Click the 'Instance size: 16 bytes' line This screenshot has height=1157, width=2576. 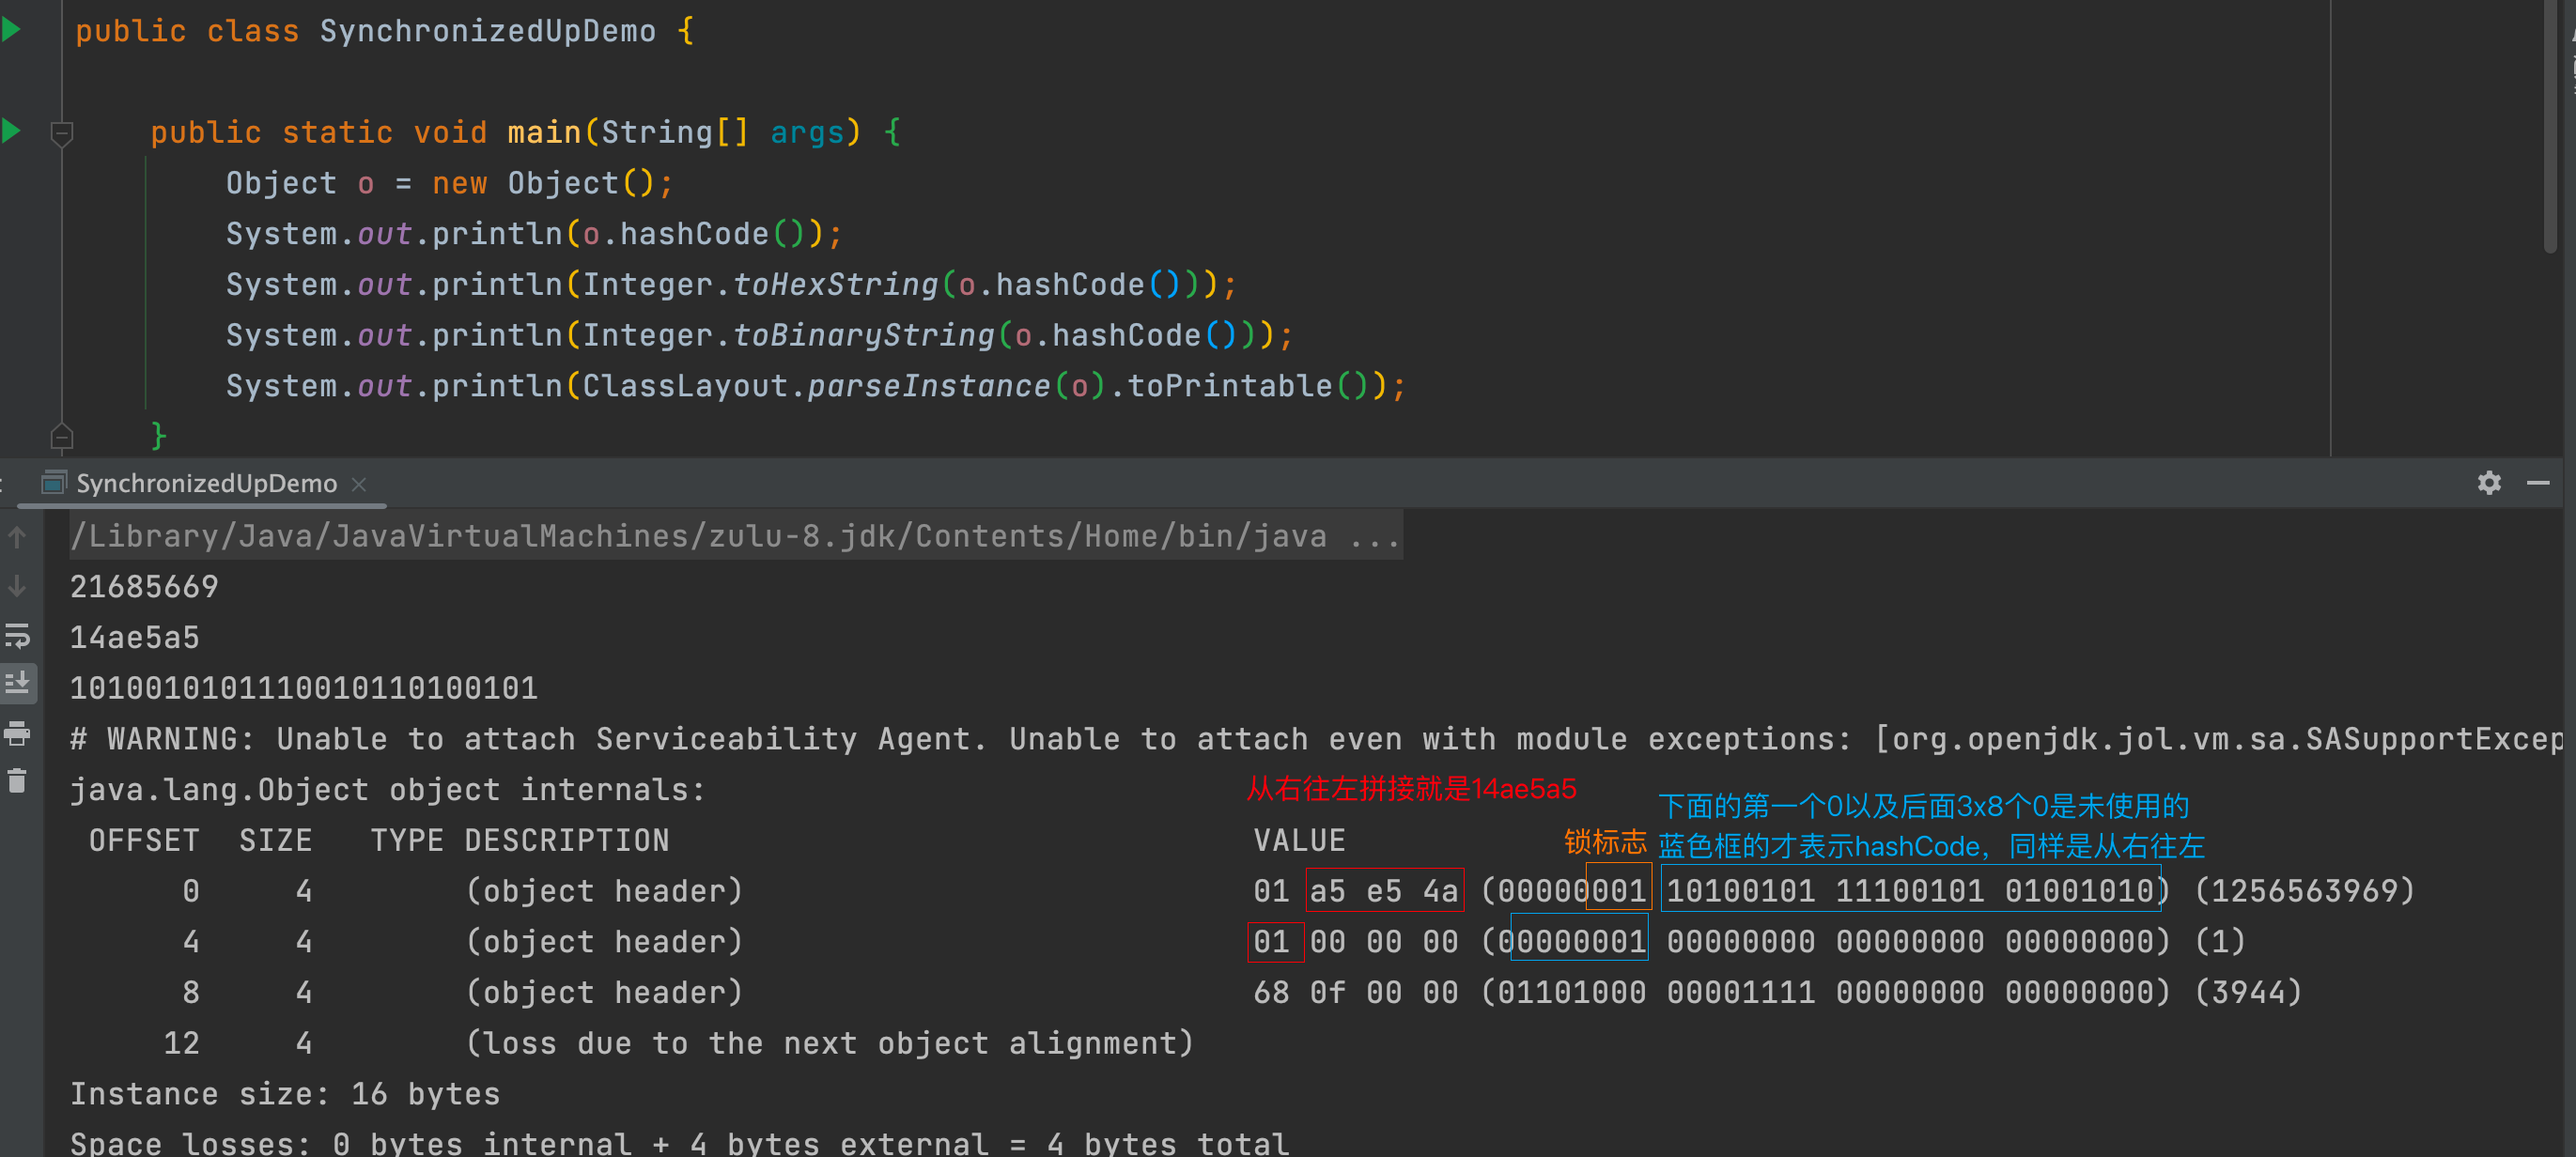pos(285,1095)
